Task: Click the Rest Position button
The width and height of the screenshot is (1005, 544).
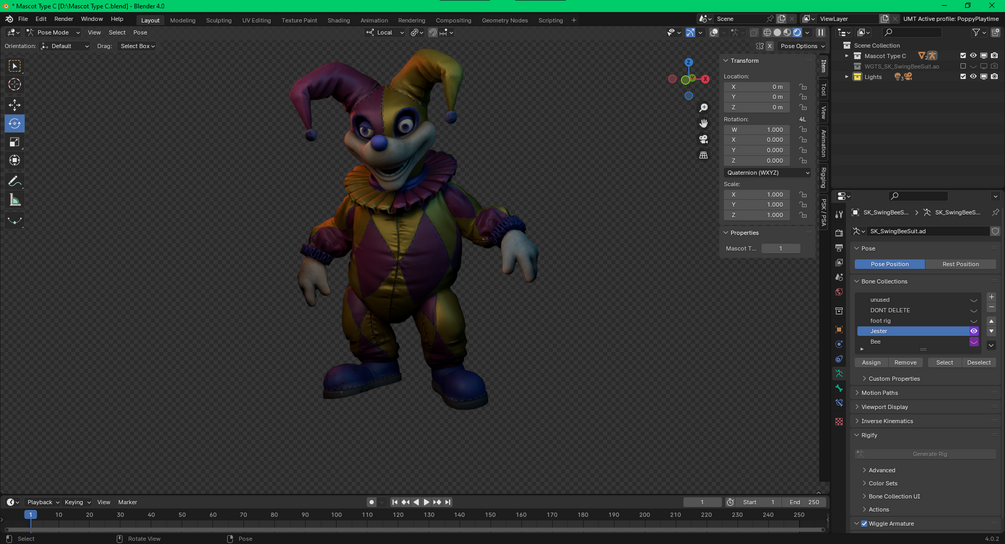Action: click(960, 264)
